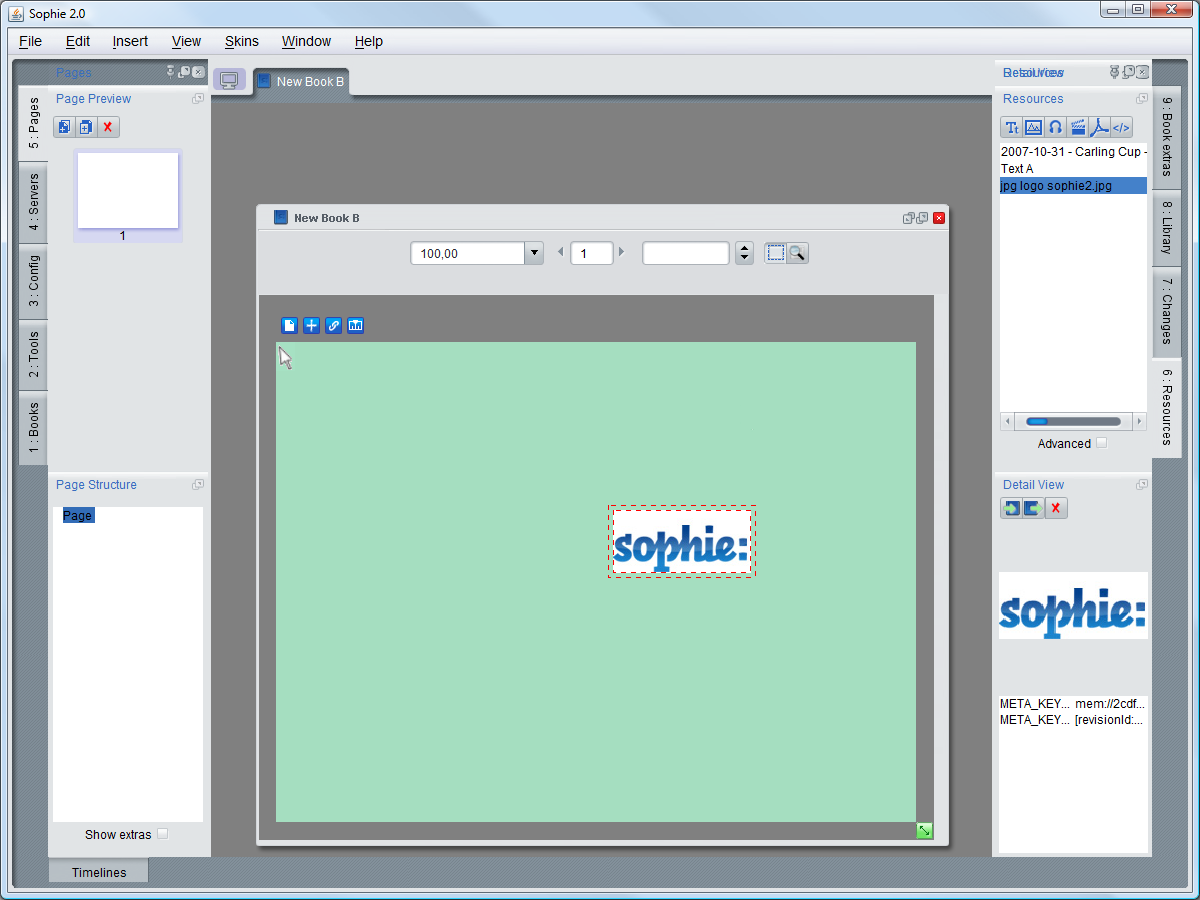
Task: Select the '2007-10-31 - Carling Cup' resource
Action: (1073, 152)
